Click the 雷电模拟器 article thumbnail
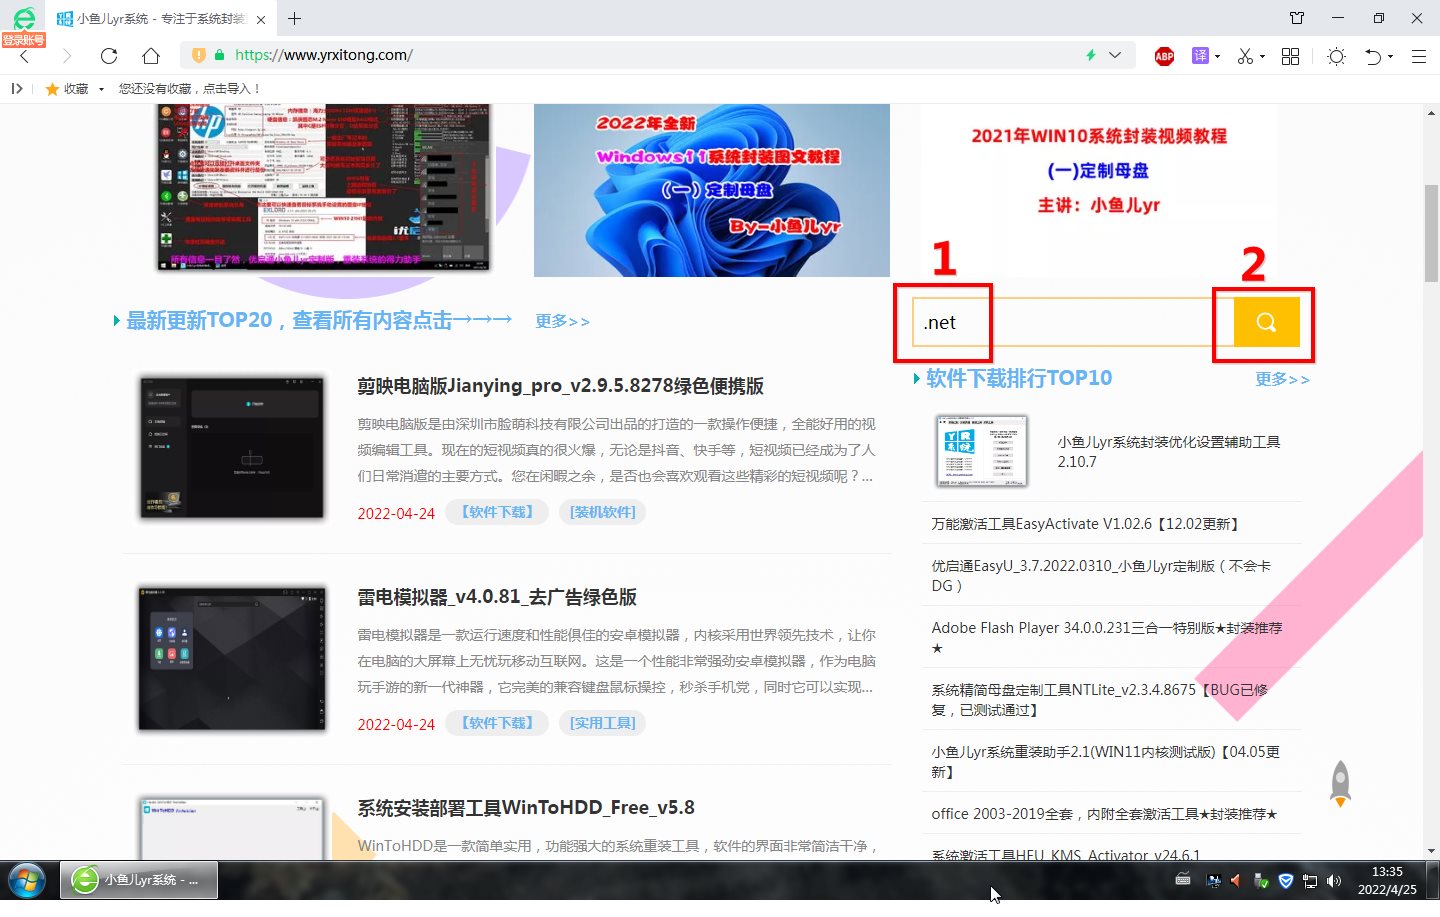This screenshot has width=1440, height=917. point(232,658)
